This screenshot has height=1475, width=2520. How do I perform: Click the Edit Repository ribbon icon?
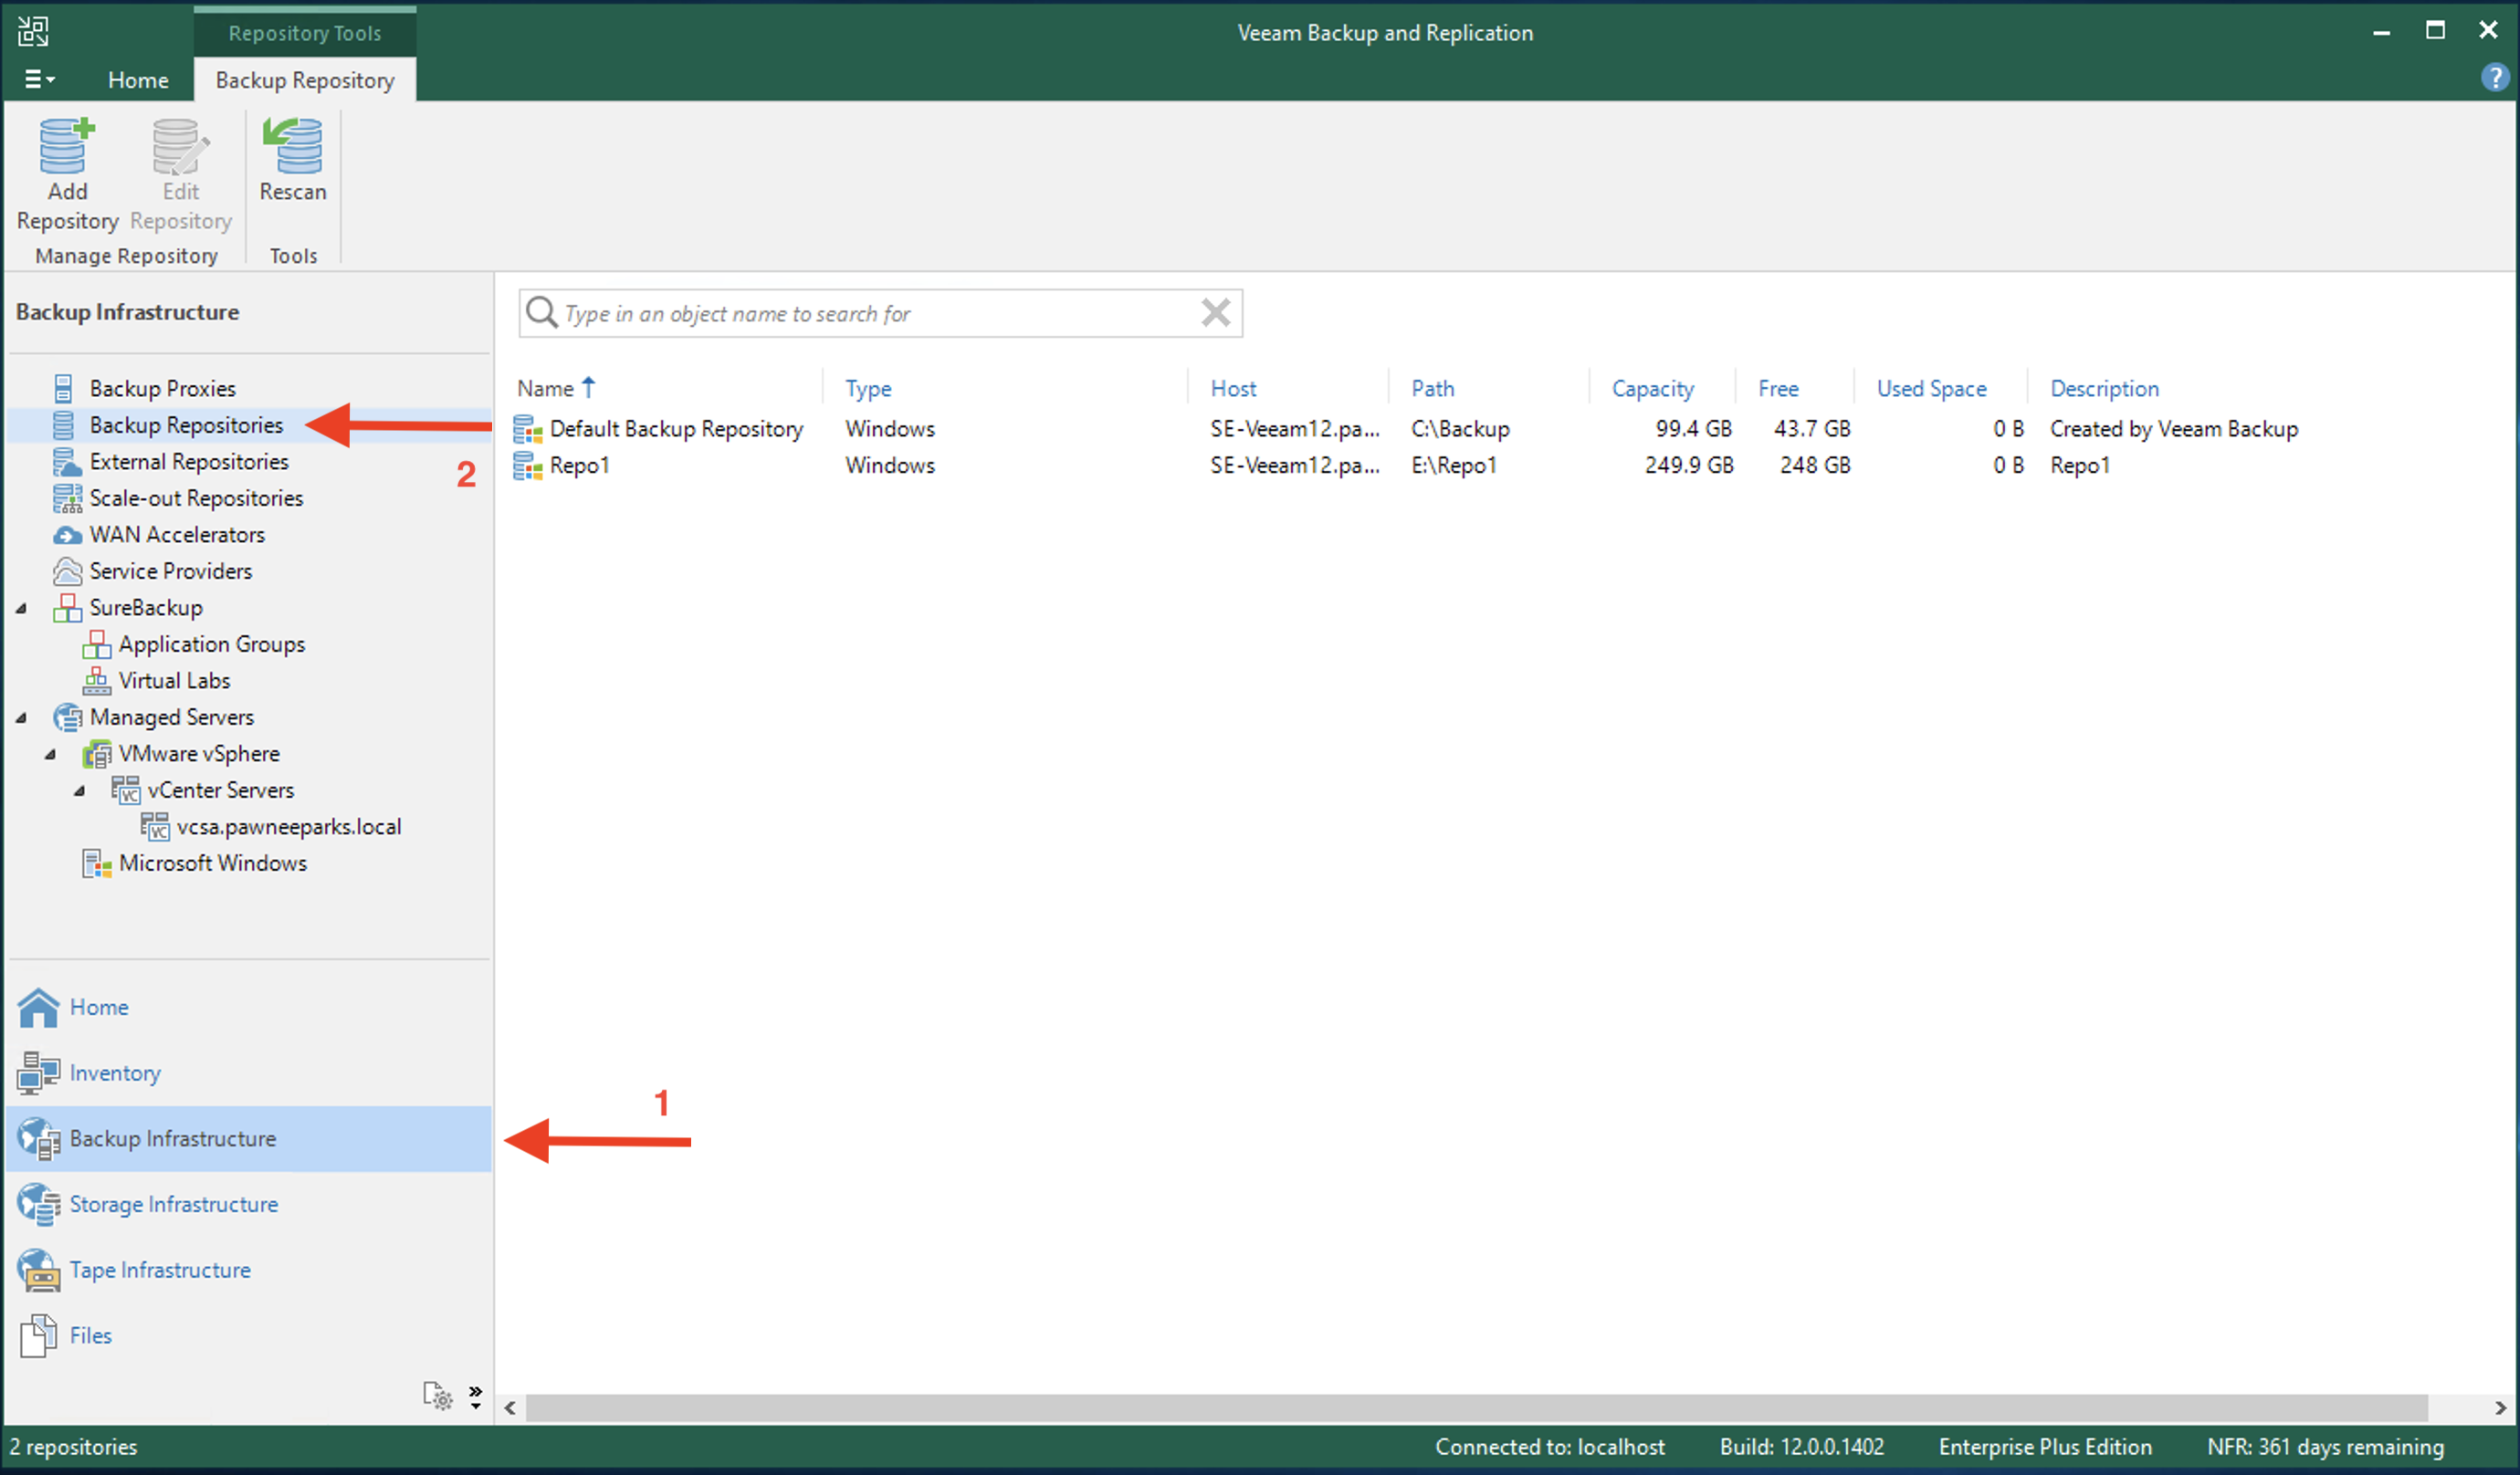[x=180, y=147]
